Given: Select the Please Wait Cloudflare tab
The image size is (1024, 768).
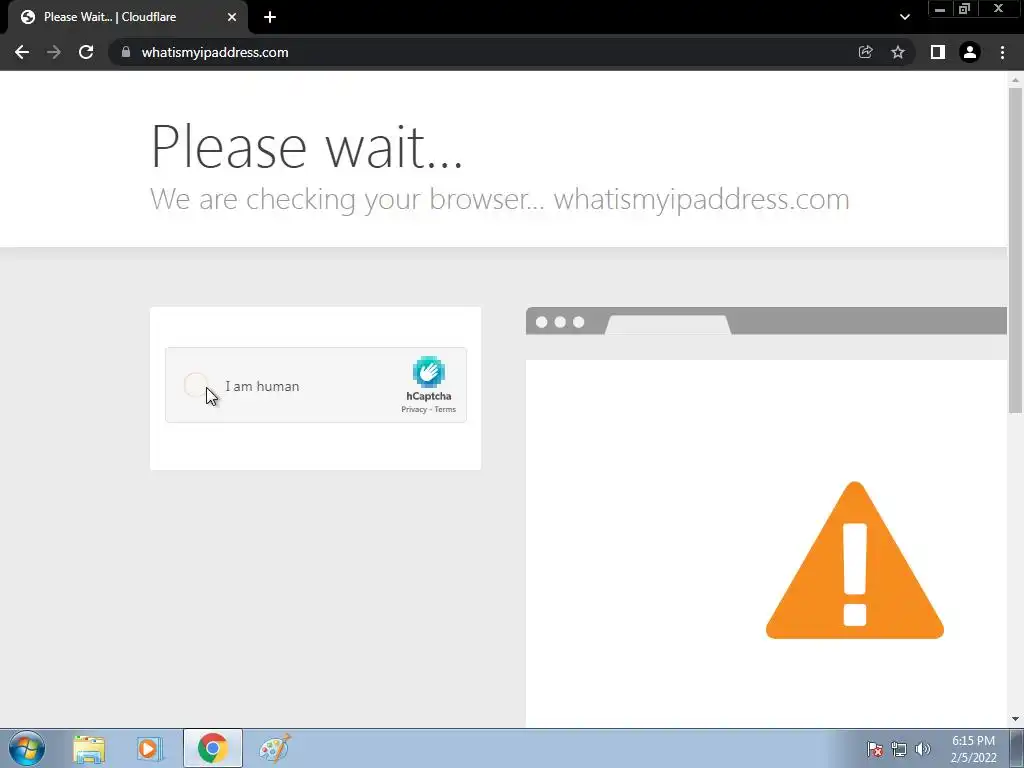Looking at the screenshot, I should click(128, 17).
